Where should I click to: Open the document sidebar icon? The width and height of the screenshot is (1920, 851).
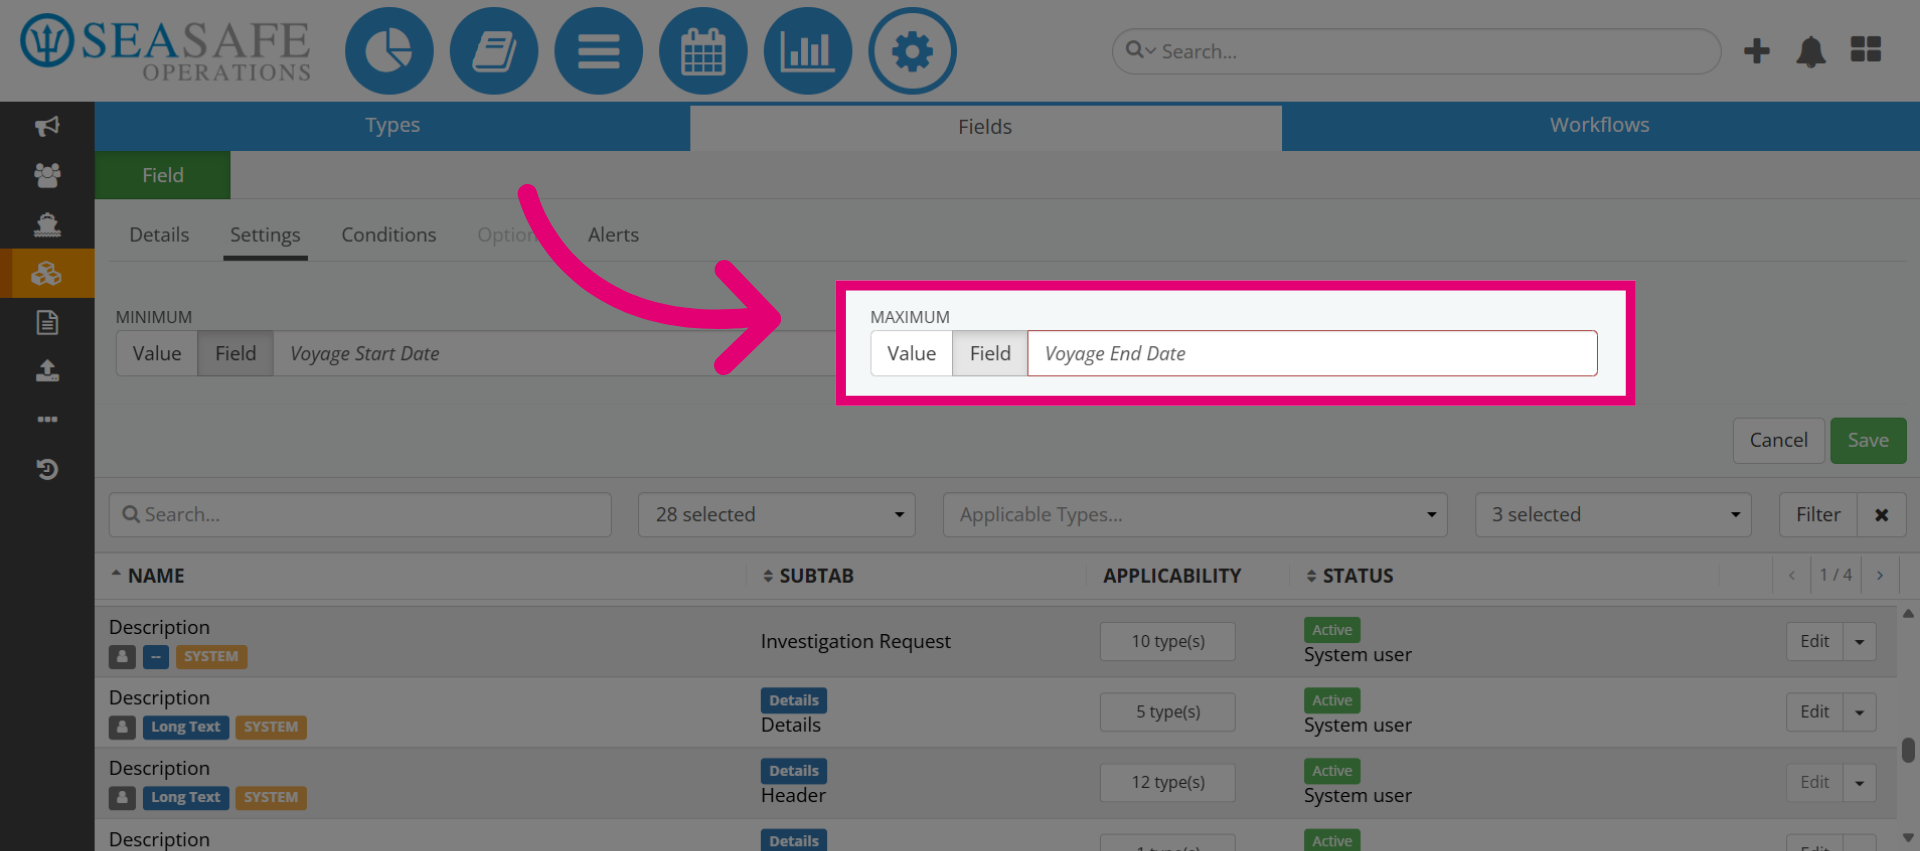[x=47, y=322]
